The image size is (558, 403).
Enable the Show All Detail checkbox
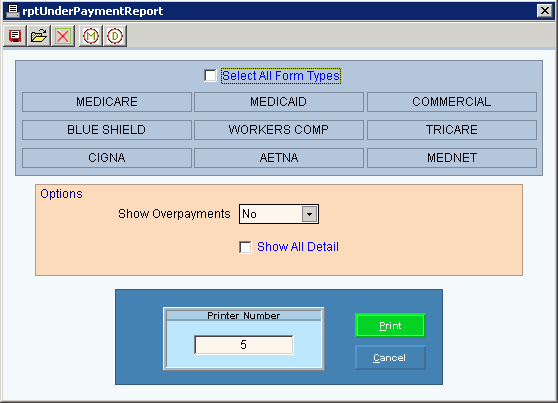pyautogui.click(x=245, y=247)
